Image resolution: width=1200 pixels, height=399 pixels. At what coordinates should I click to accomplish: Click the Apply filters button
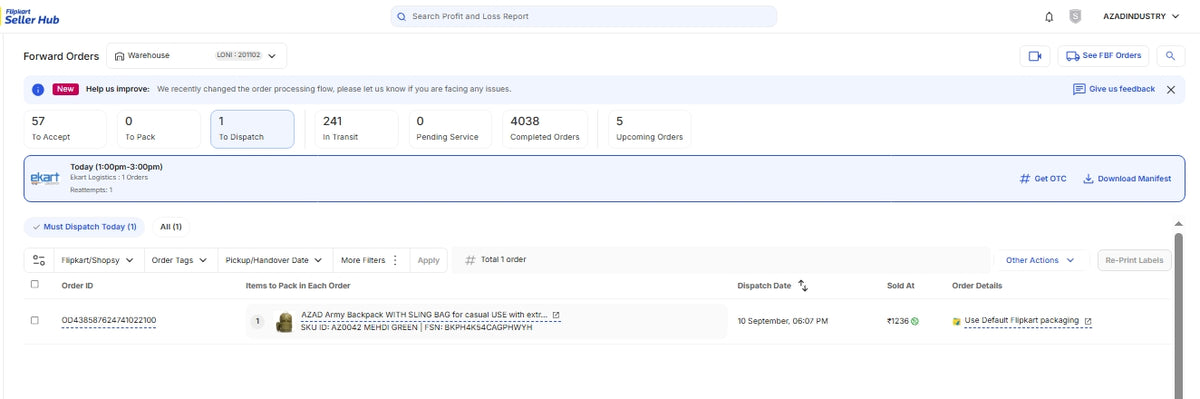click(428, 260)
